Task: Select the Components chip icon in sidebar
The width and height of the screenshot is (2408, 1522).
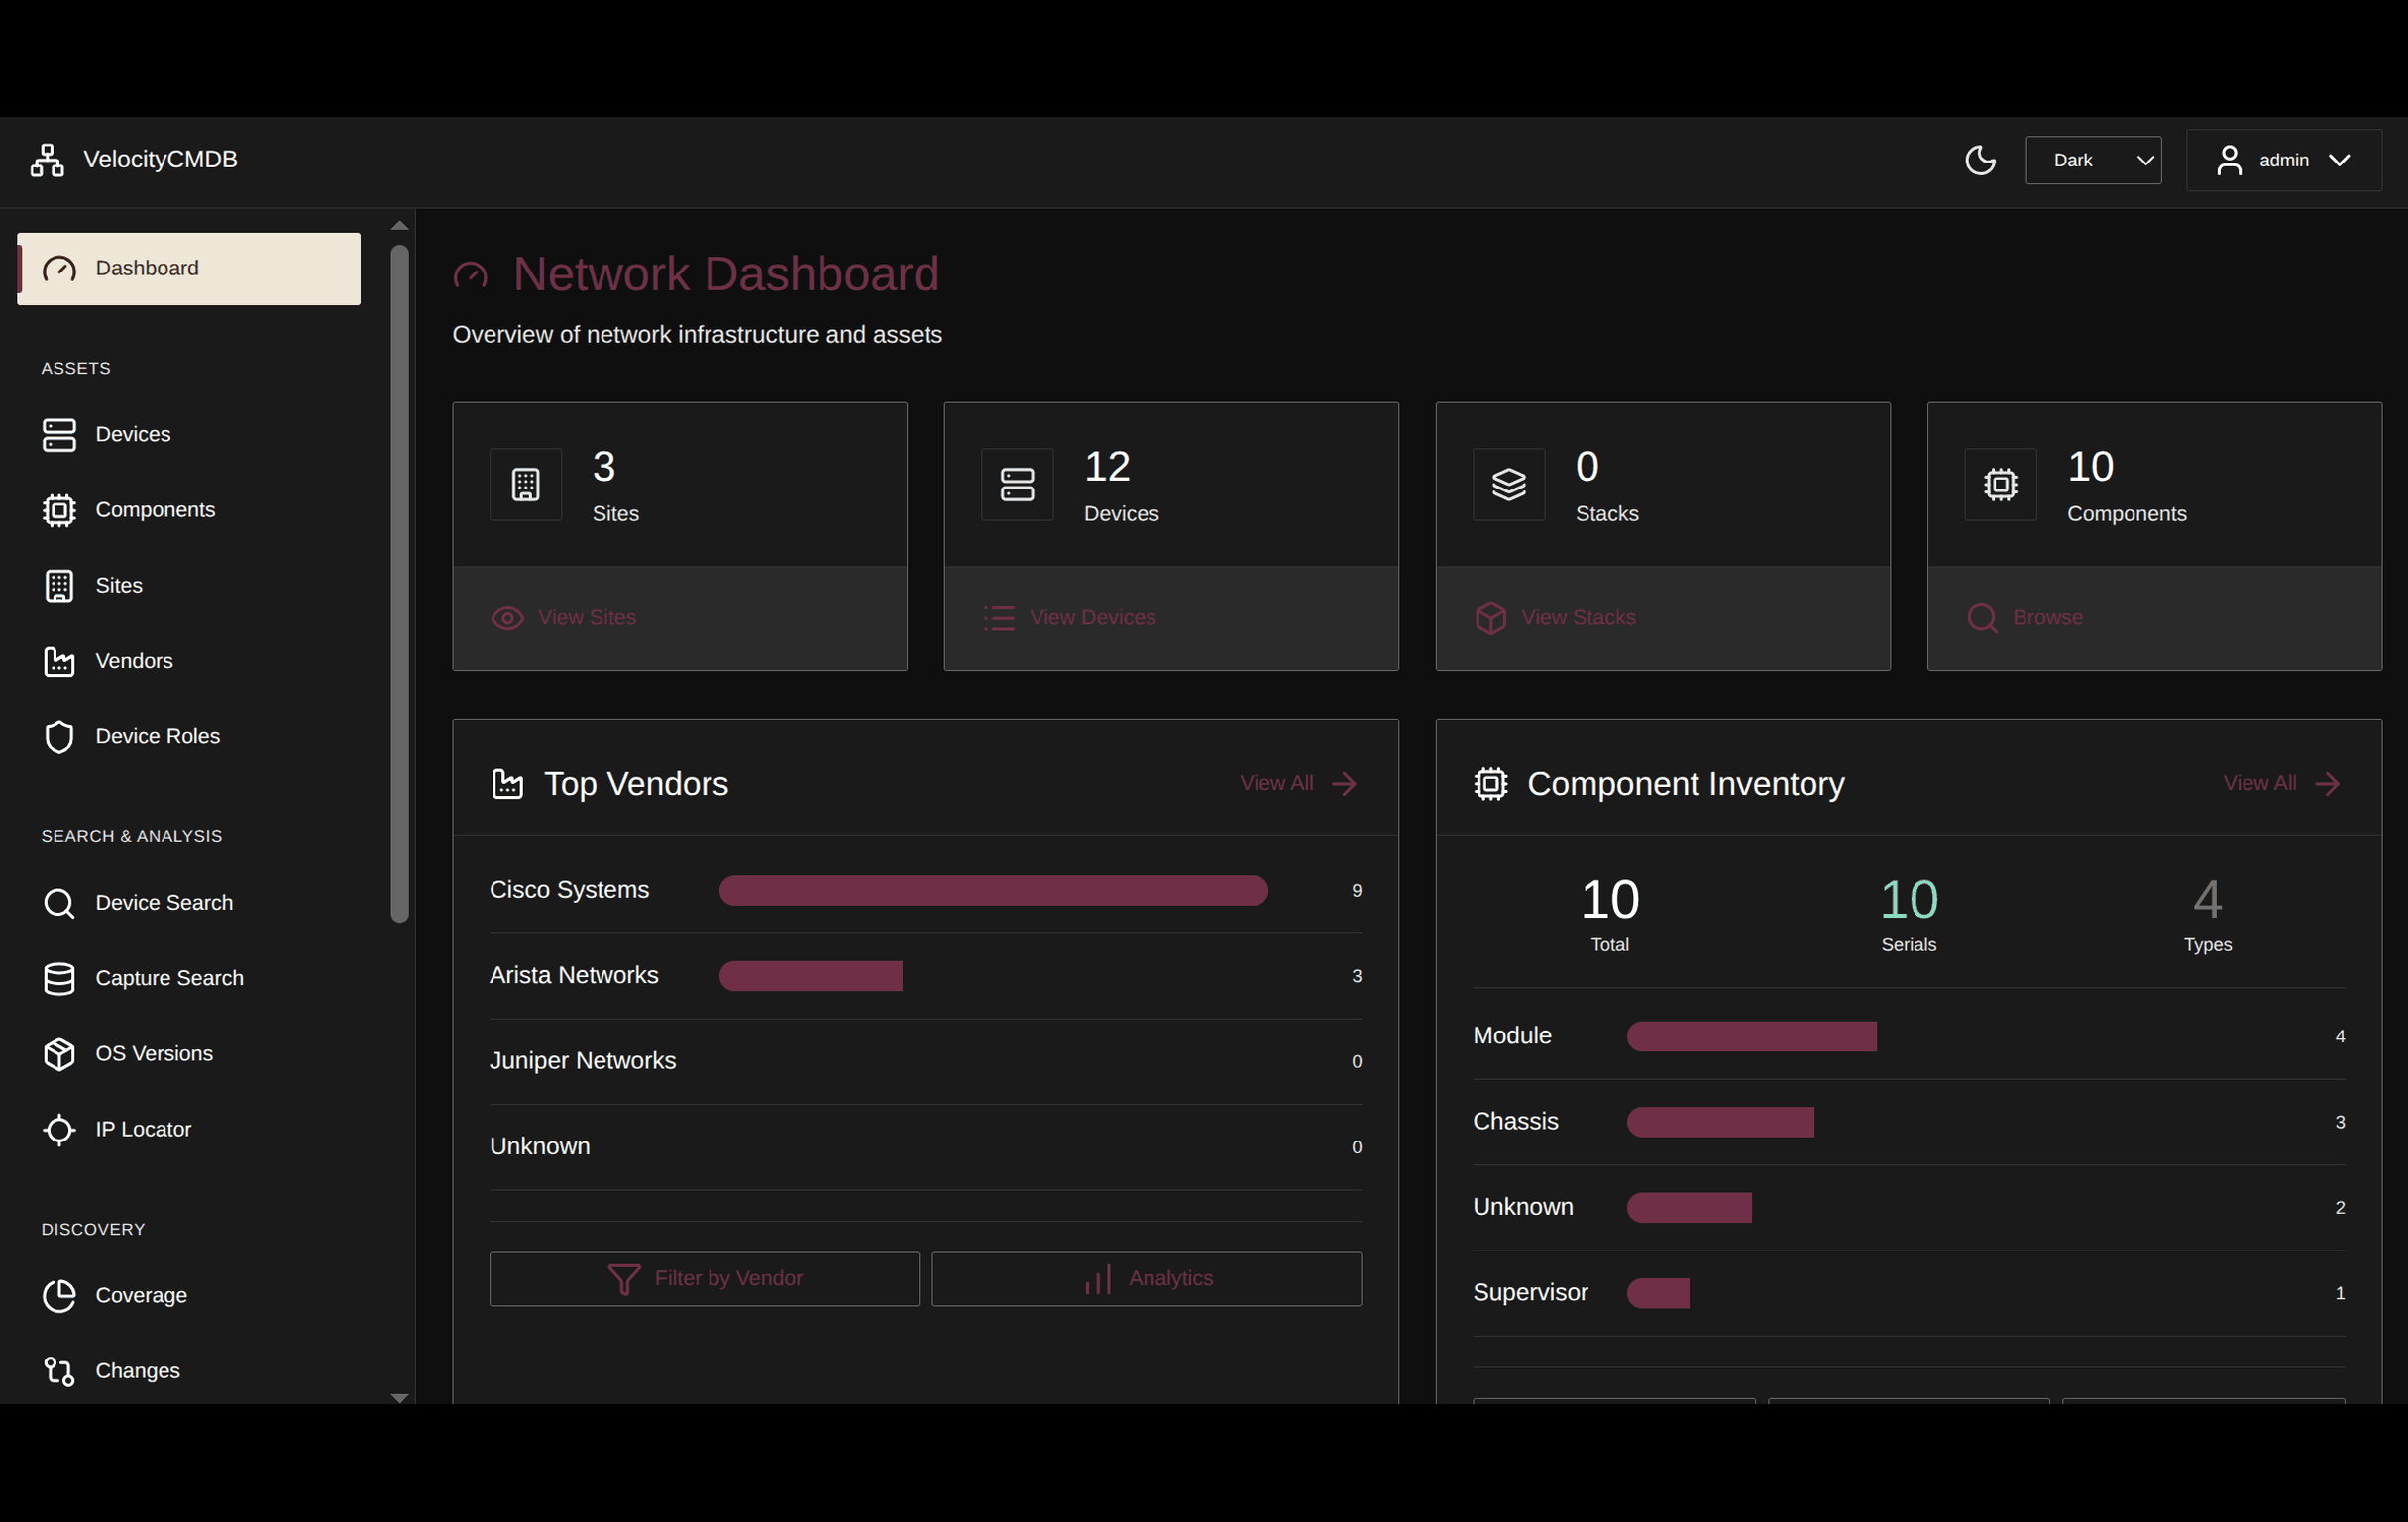Action: click(x=59, y=510)
